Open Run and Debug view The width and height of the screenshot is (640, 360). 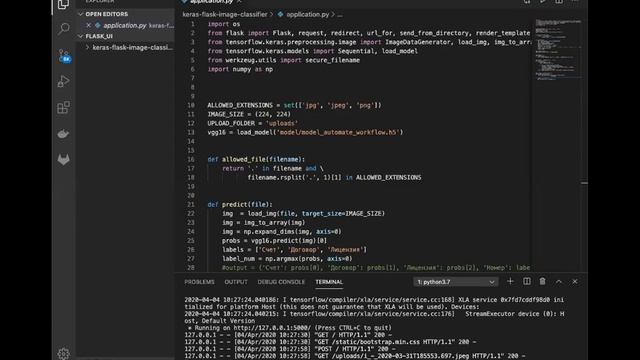63,81
